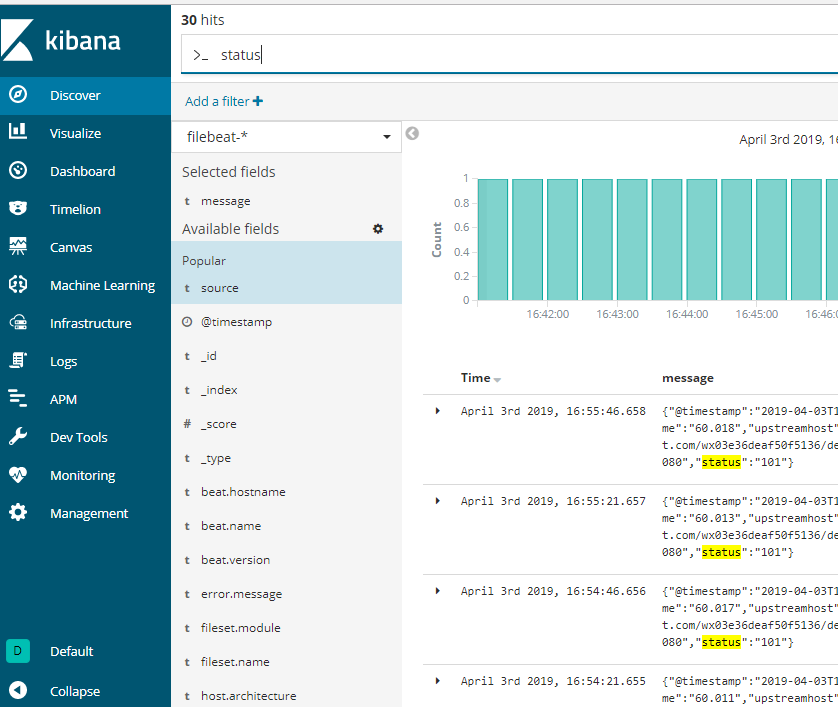The image size is (838, 707).
Task: Open Canvas easel icon
Action: pyautogui.click(x=18, y=246)
